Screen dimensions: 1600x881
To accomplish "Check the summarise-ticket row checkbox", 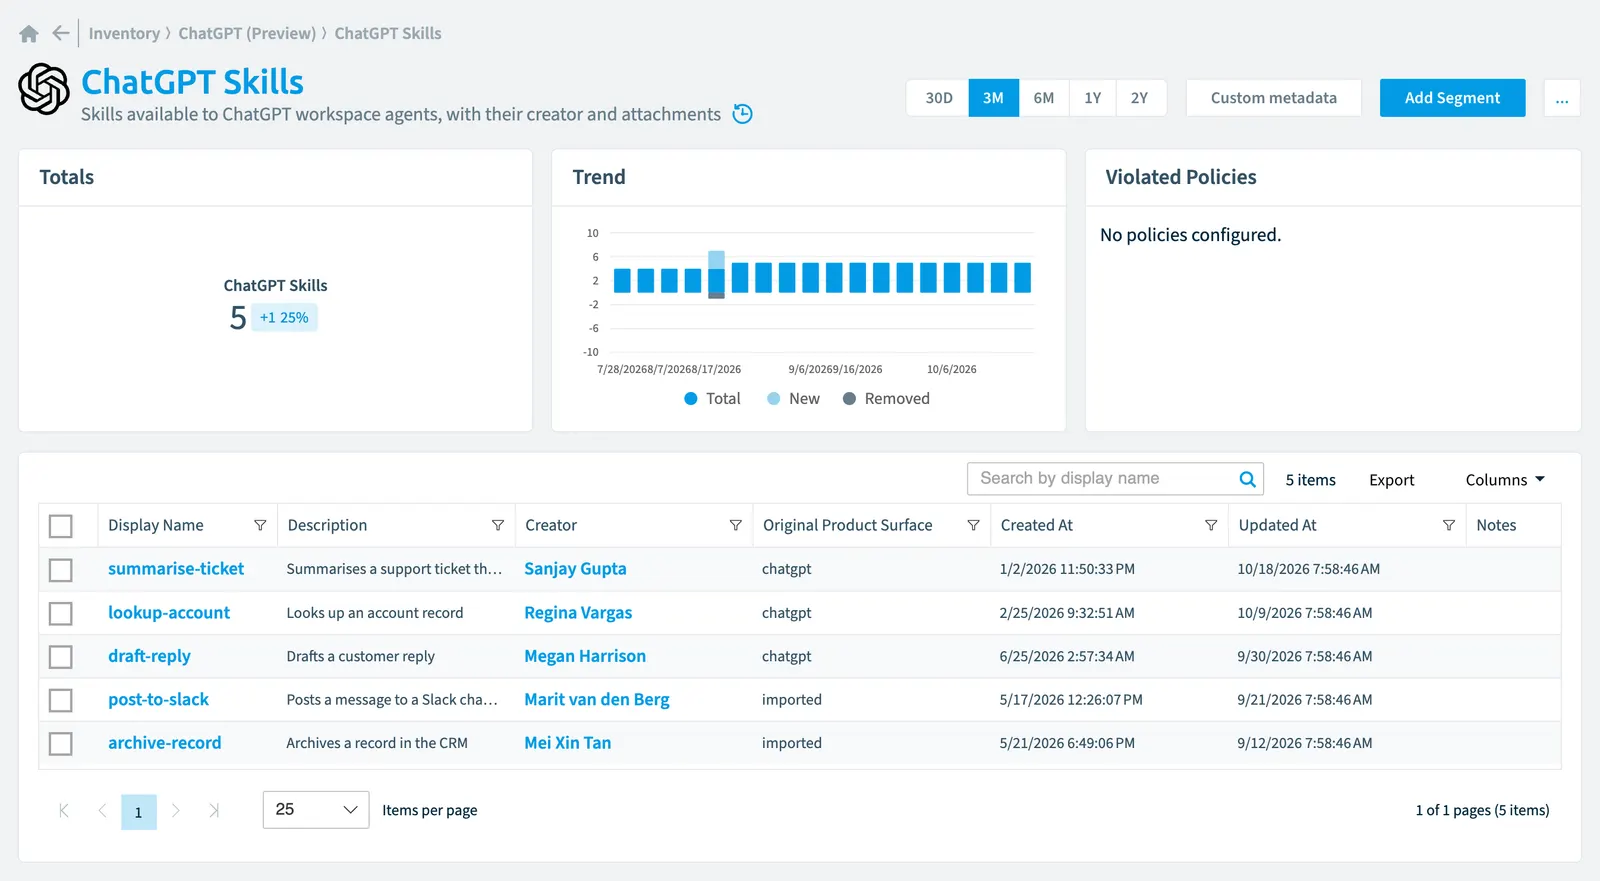I will [61, 570].
